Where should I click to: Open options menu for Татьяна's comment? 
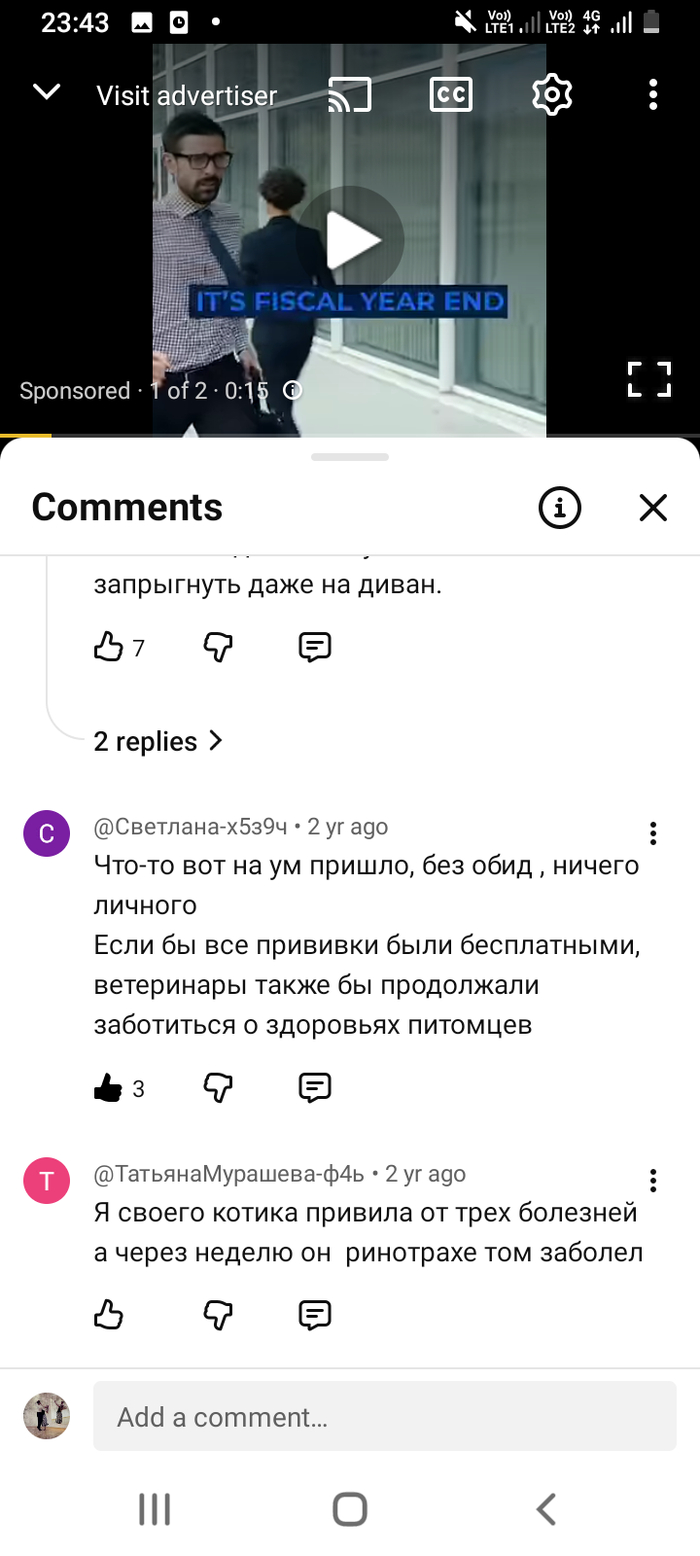click(653, 1180)
